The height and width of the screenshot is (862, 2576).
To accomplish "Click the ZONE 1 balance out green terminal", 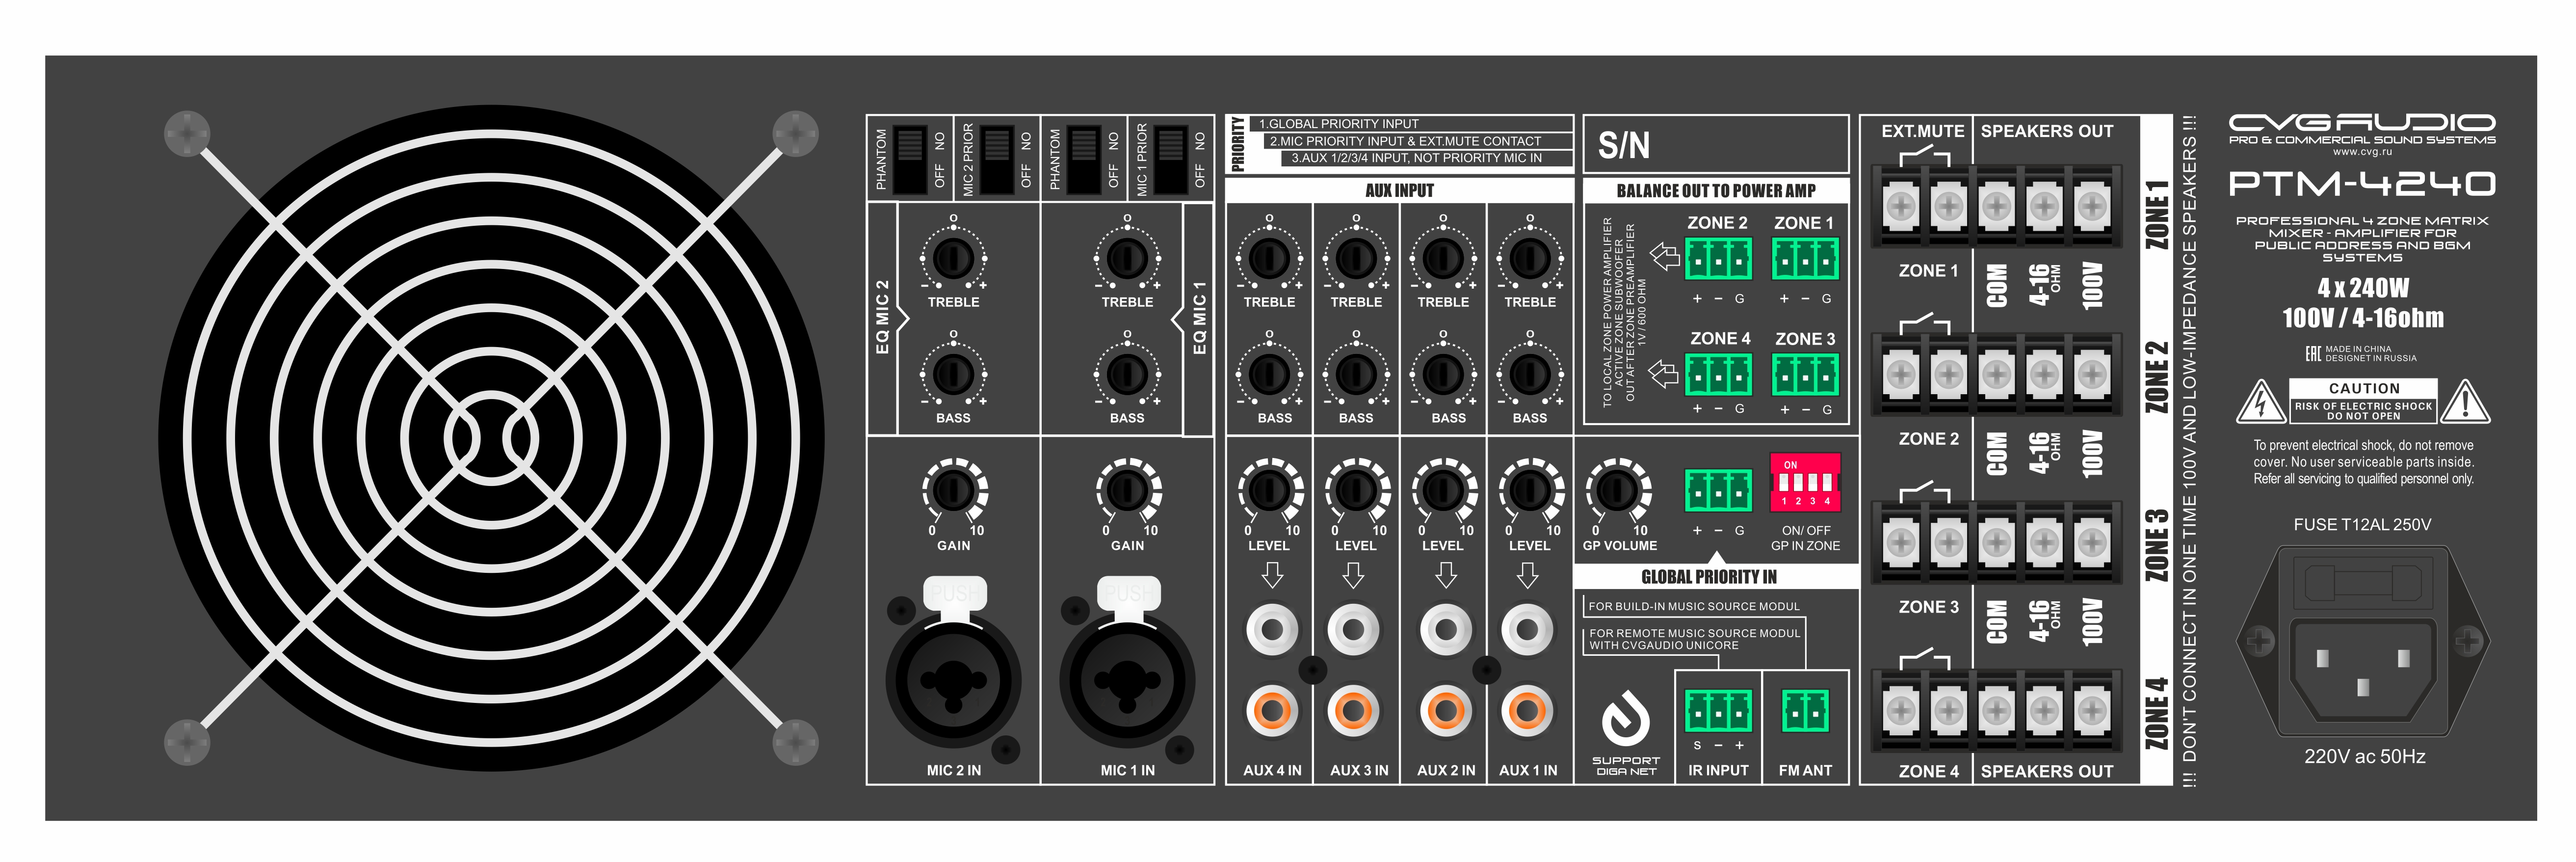I will pos(1805,259).
